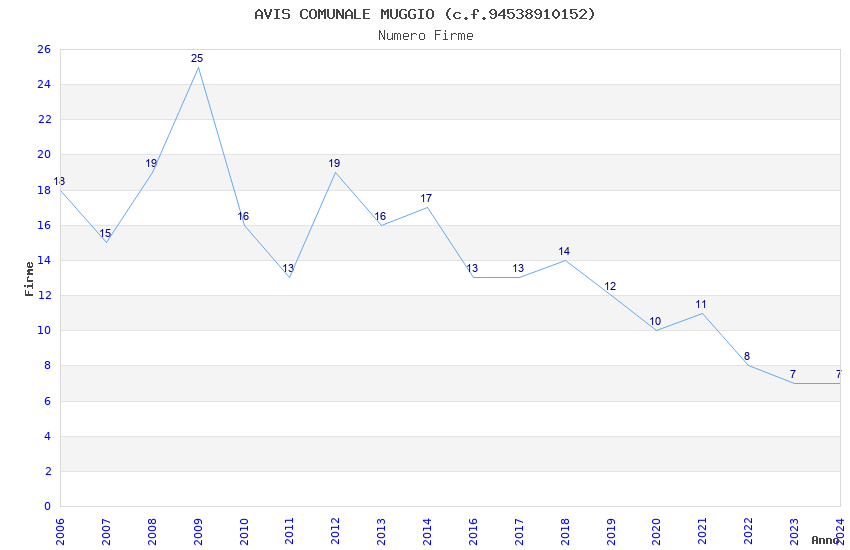Click the y-axis tick label 22
The height and width of the screenshot is (550, 850).
pyautogui.click(x=44, y=120)
